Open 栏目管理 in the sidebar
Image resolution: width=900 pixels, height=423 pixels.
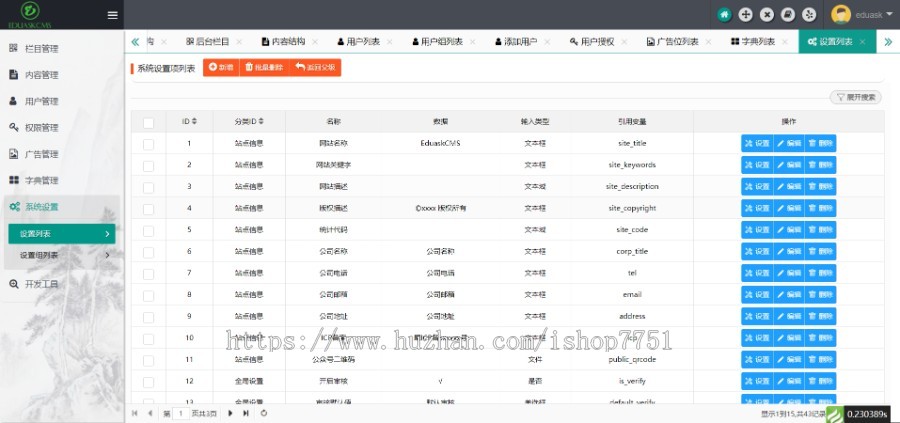pyautogui.click(x=41, y=49)
